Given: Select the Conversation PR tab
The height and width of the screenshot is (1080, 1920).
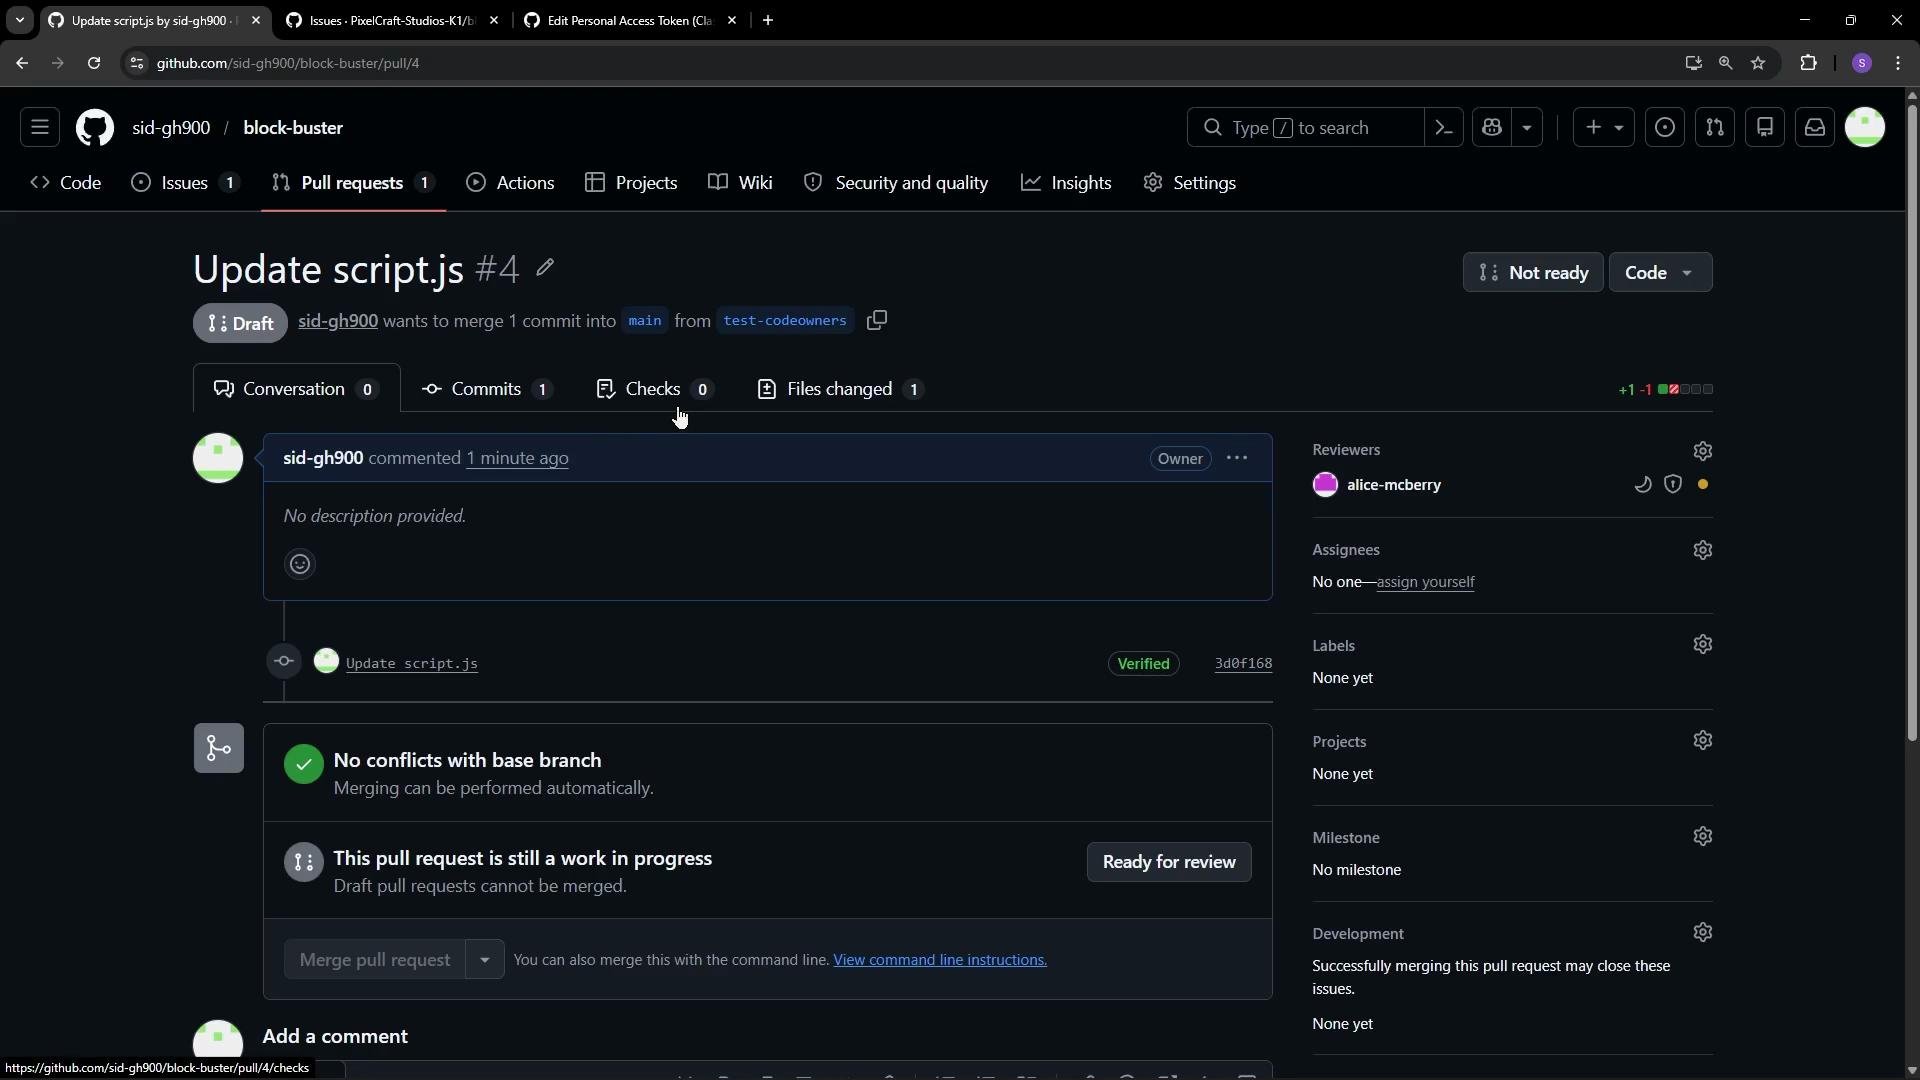Looking at the screenshot, I should pos(296,389).
